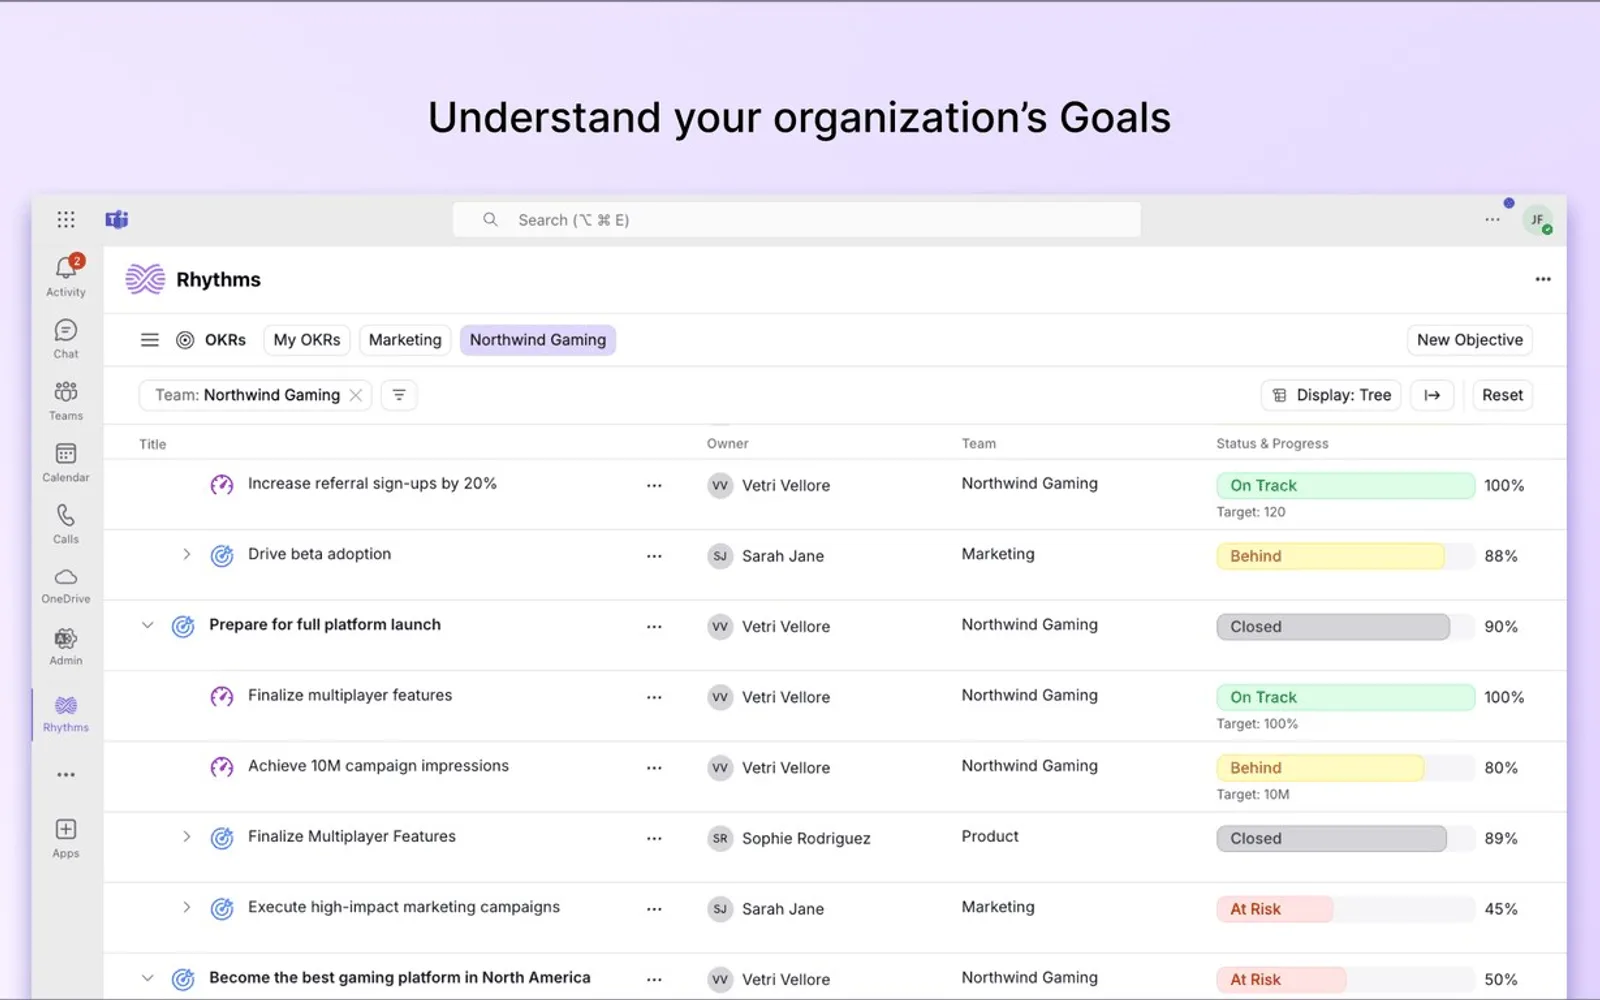Open Chat from the sidebar
1600x1000 pixels.
(66, 339)
